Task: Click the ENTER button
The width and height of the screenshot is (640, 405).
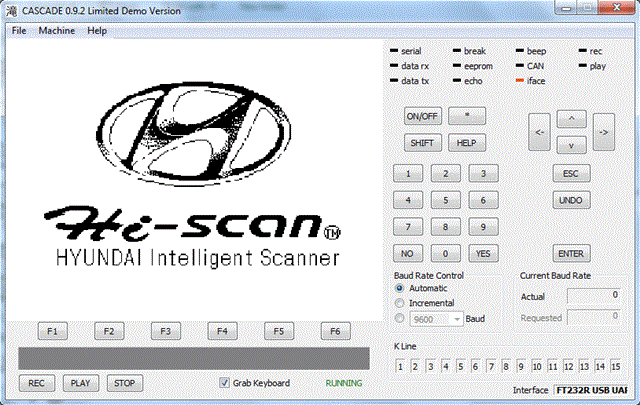Action: (571, 254)
